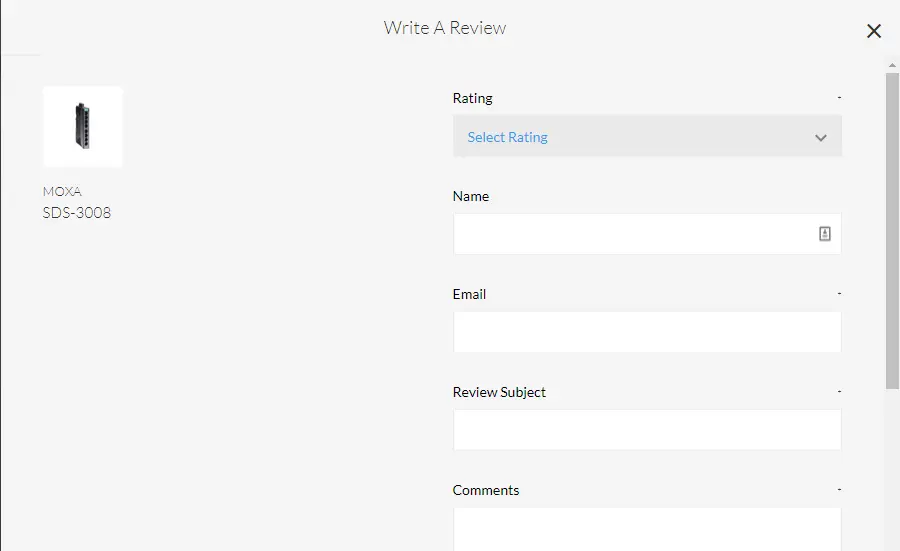
Task: Select the Review Subject input box
Action: [x=646, y=430]
